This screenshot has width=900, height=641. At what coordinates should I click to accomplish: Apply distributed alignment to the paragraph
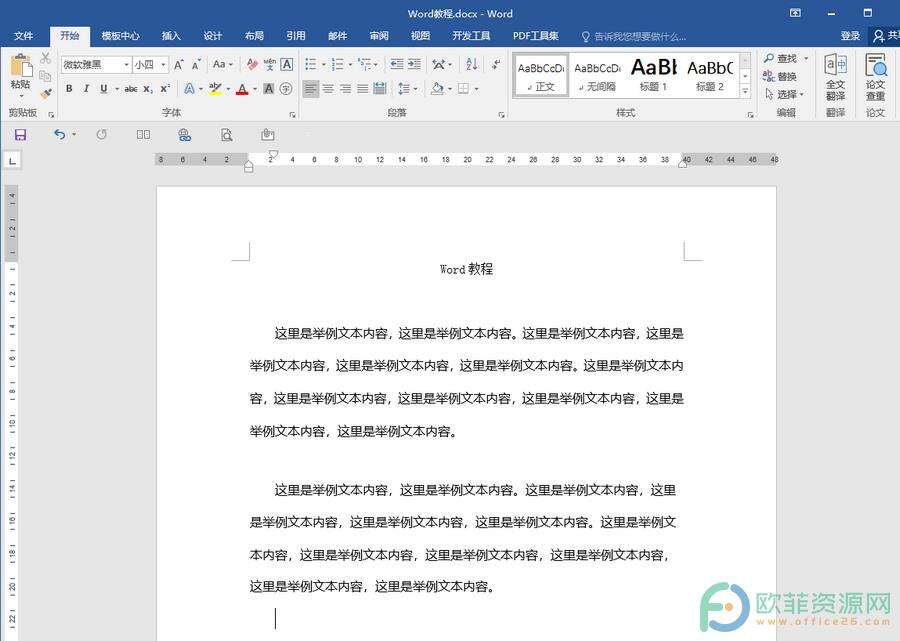(379, 89)
